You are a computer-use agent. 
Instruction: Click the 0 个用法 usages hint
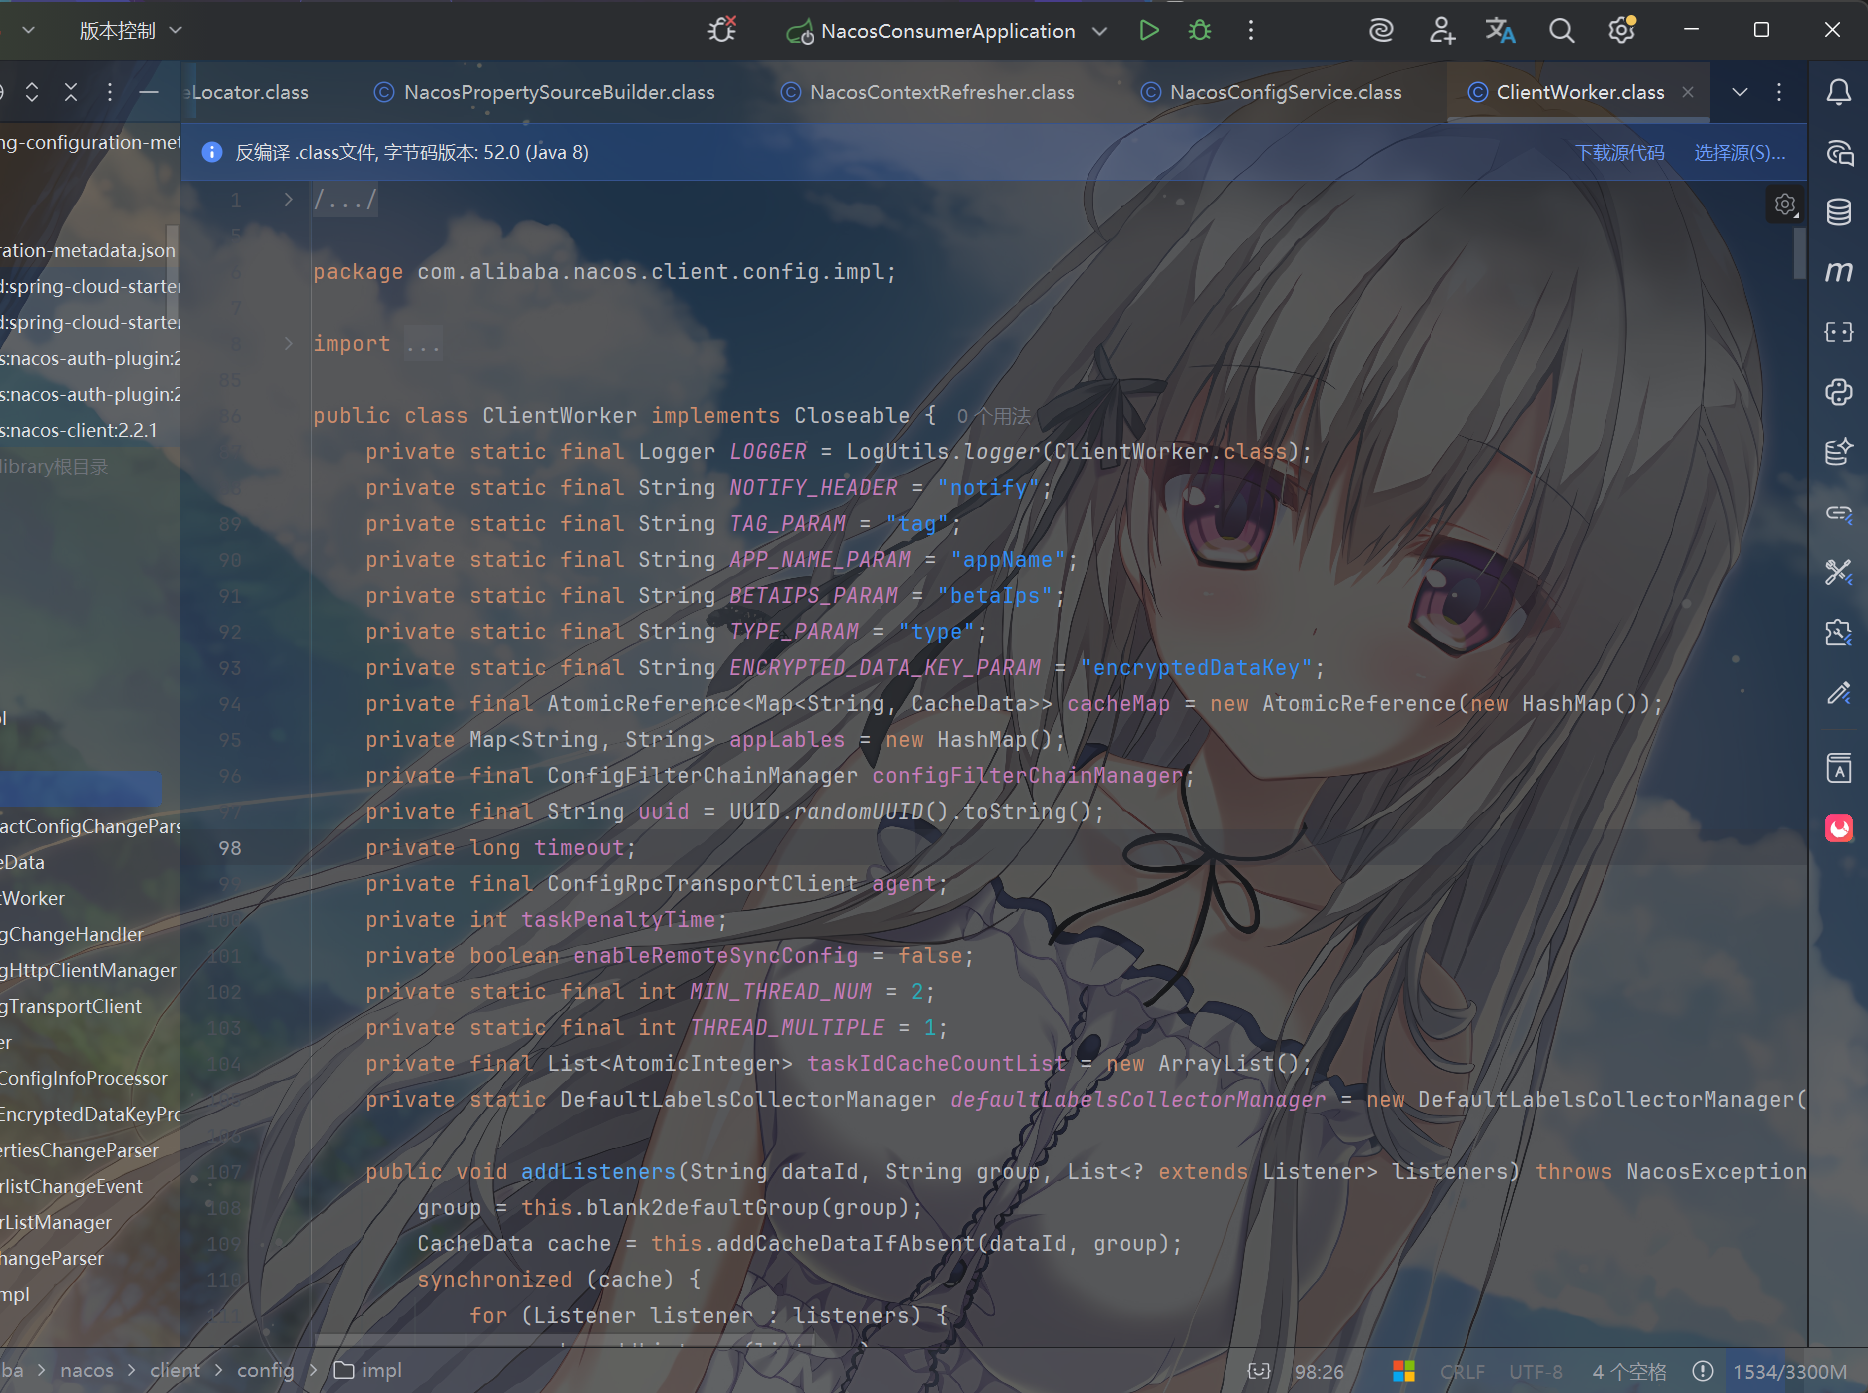[993, 416]
